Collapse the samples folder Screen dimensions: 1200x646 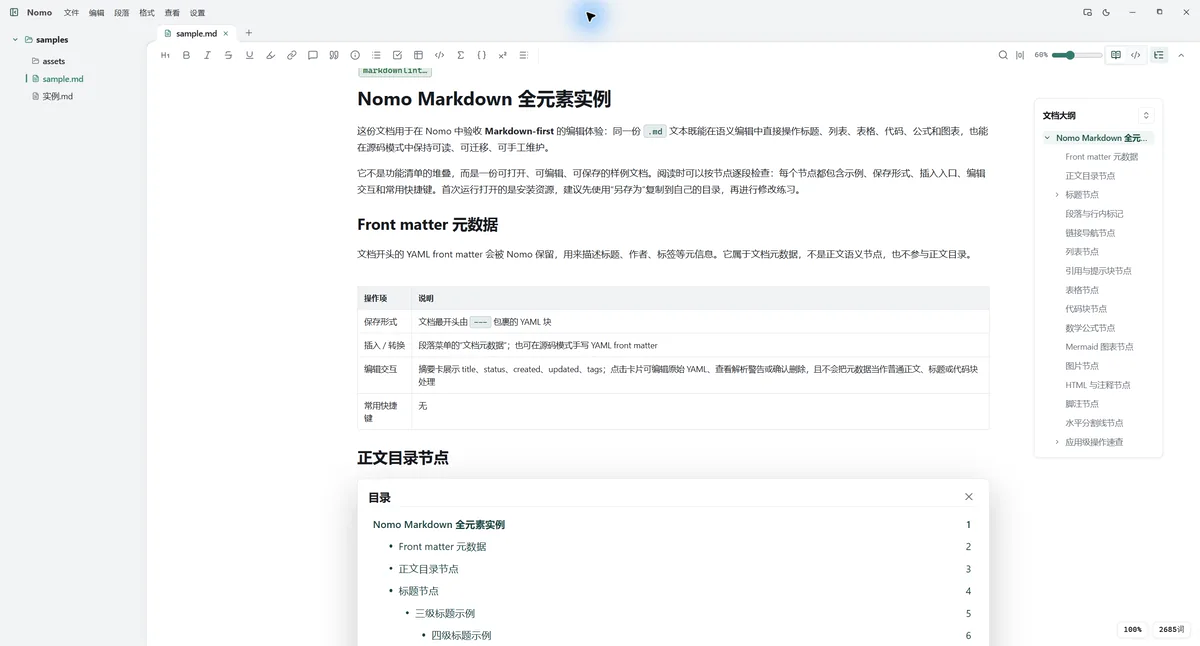(15, 40)
